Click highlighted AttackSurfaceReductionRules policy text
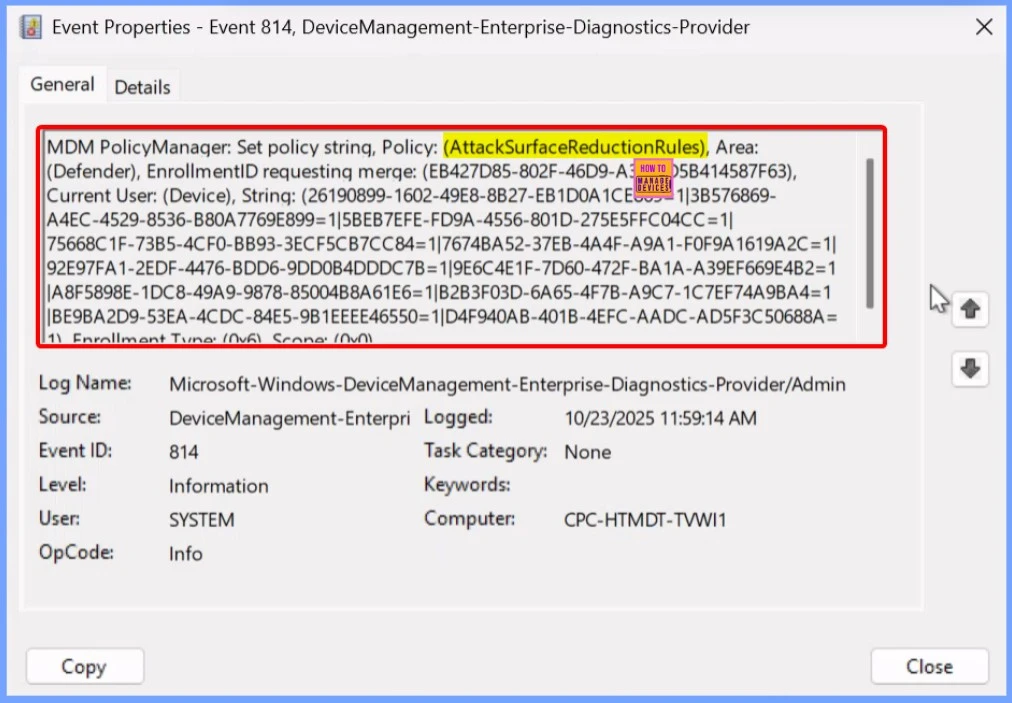The width and height of the screenshot is (1012, 703). pos(575,147)
